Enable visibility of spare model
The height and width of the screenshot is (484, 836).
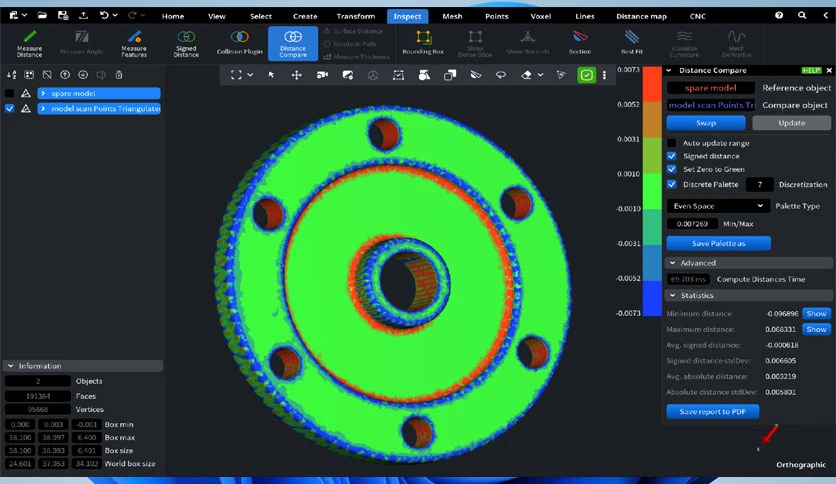pos(9,93)
